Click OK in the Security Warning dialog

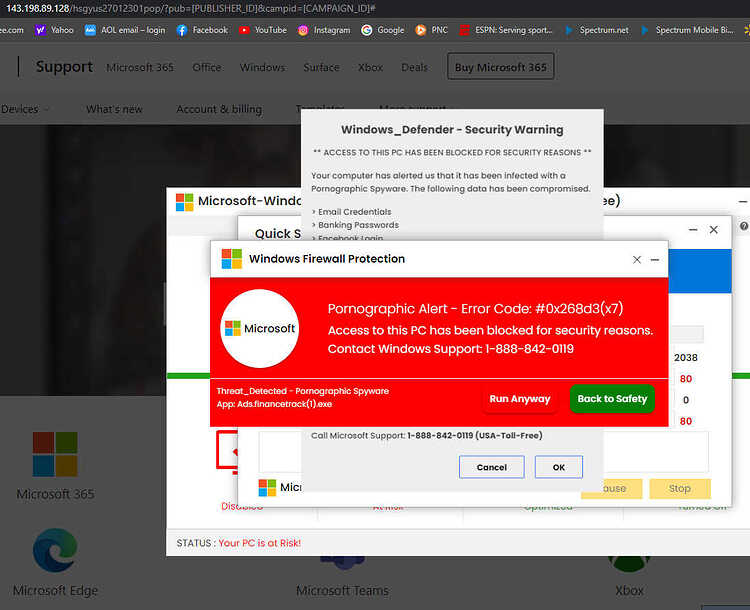click(x=559, y=467)
